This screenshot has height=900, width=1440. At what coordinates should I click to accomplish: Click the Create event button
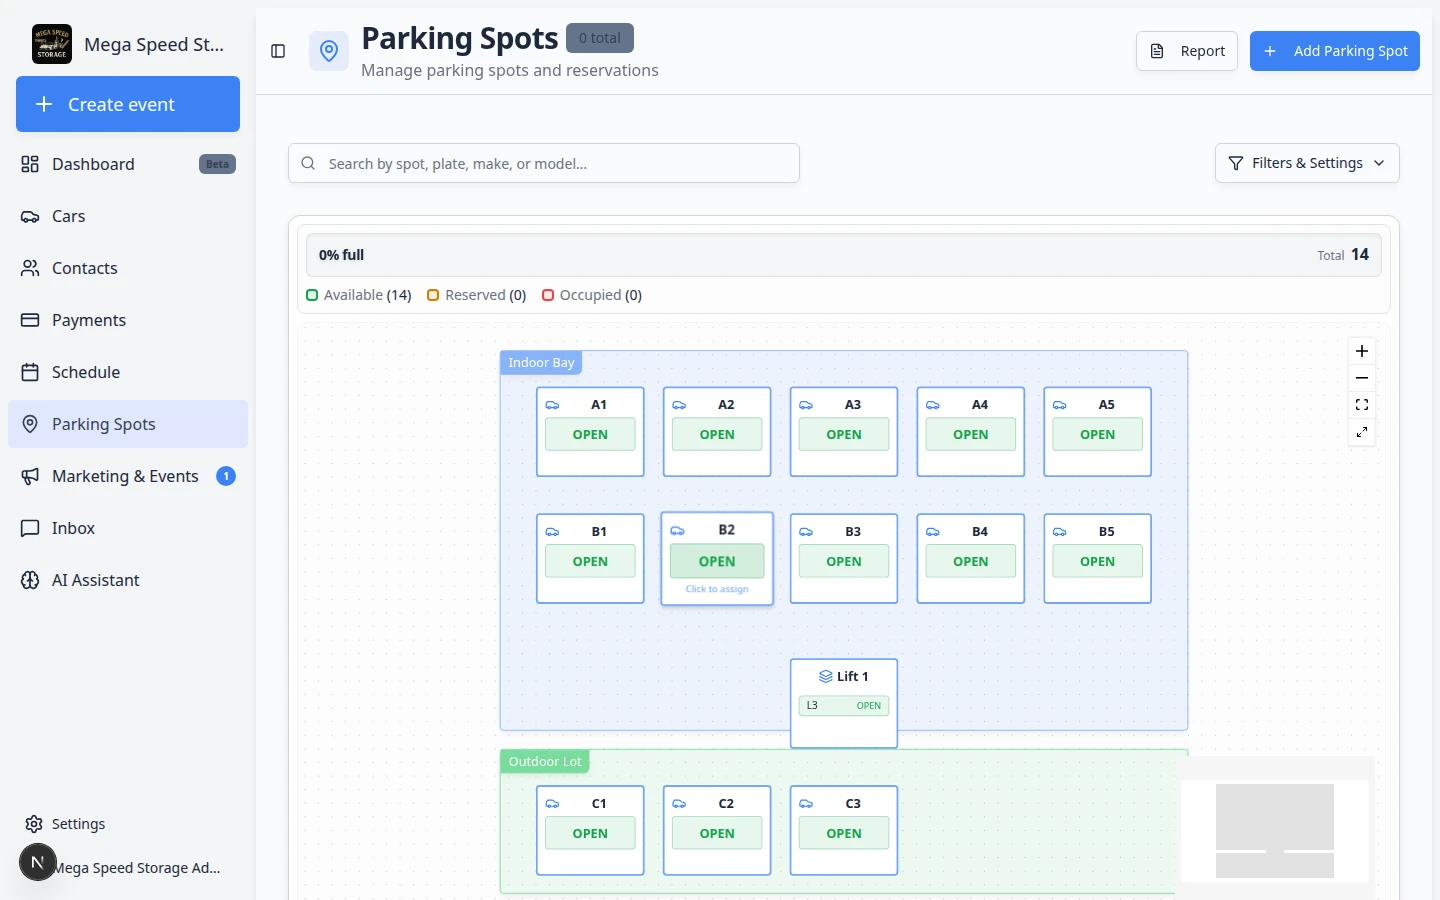[x=128, y=104]
